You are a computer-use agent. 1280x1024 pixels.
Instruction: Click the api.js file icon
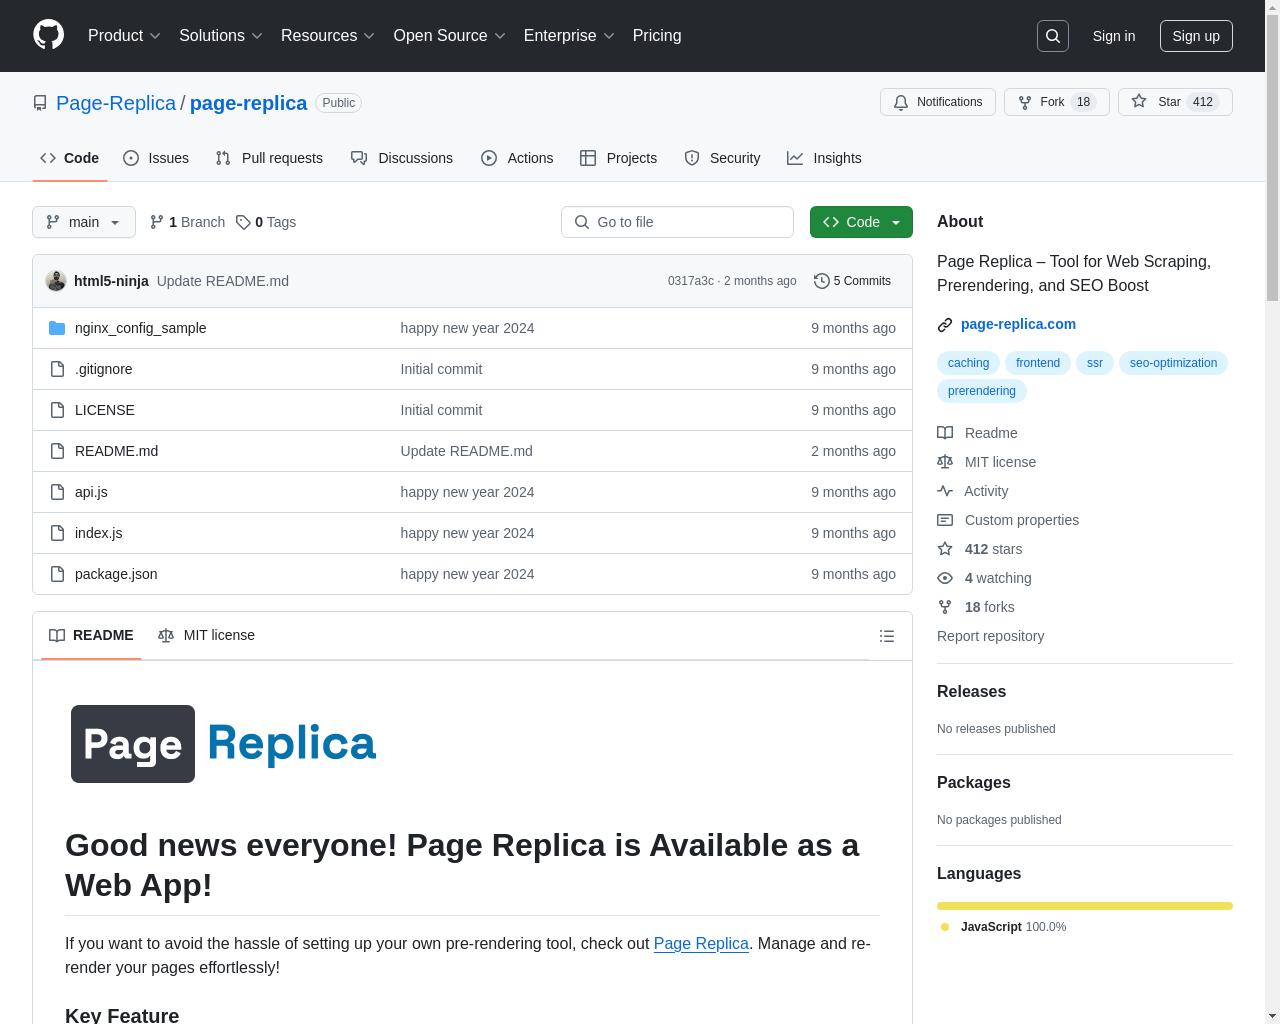57,492
